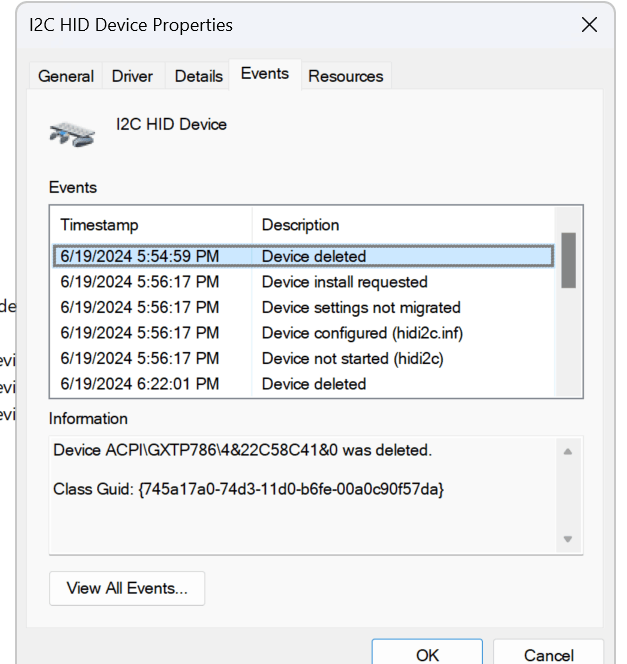Screen dimensions: 627x664
Task: Click the Timestamp column header
Action: click(152, 225)
